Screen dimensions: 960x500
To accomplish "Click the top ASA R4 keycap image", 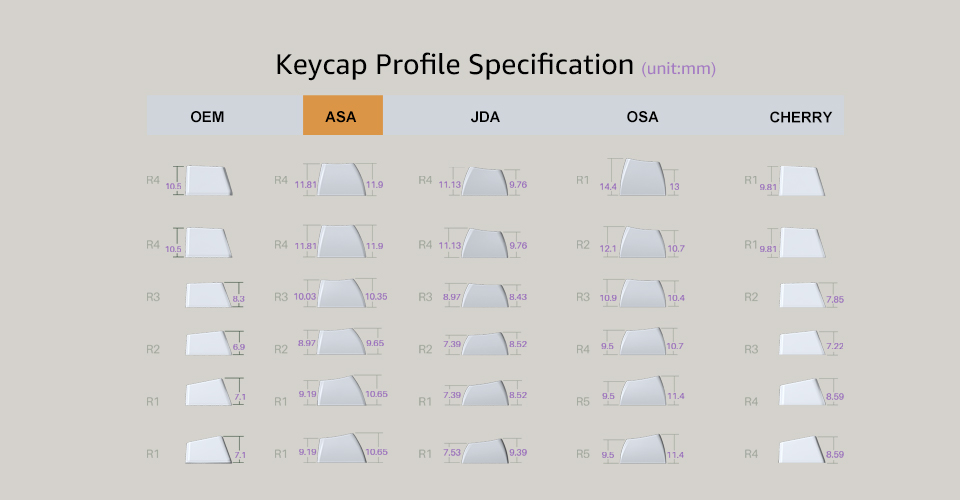I will coord(342,180).
